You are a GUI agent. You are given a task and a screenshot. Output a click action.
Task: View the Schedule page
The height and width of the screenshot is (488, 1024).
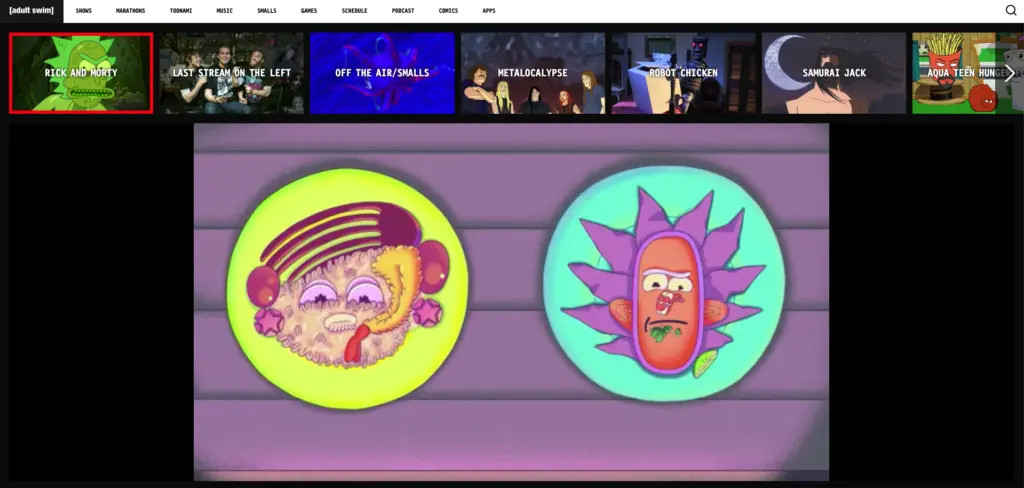tap(355, 11)
